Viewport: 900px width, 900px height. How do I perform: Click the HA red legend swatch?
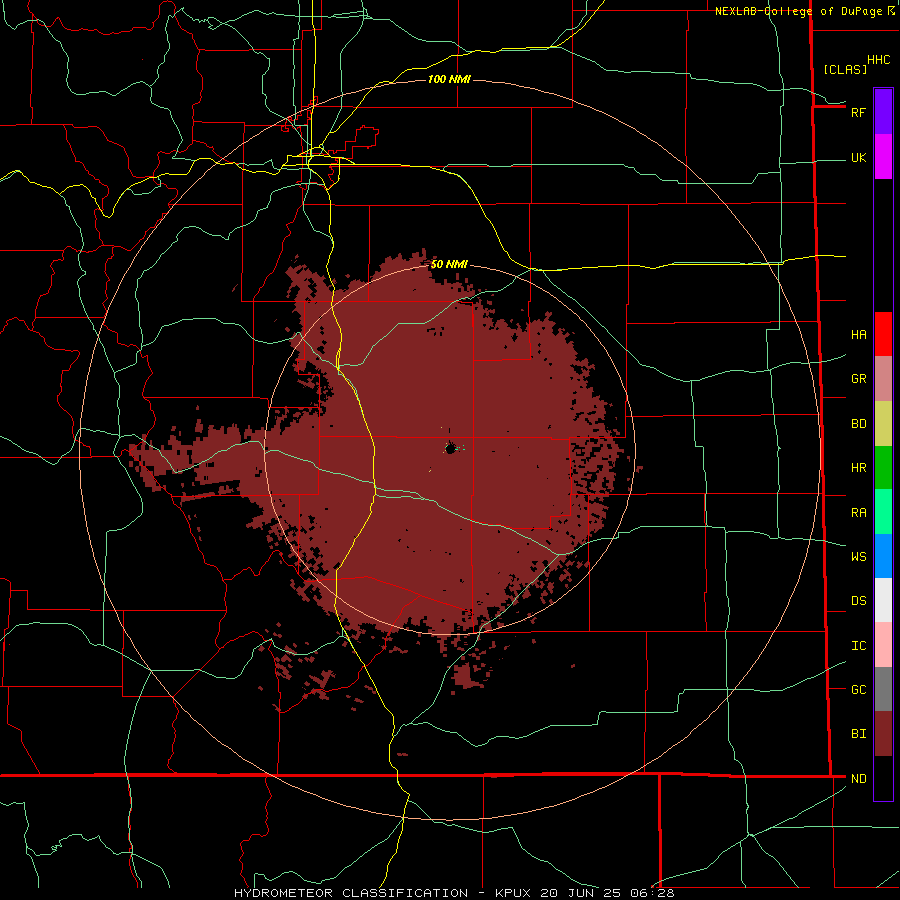pos(883,334)
